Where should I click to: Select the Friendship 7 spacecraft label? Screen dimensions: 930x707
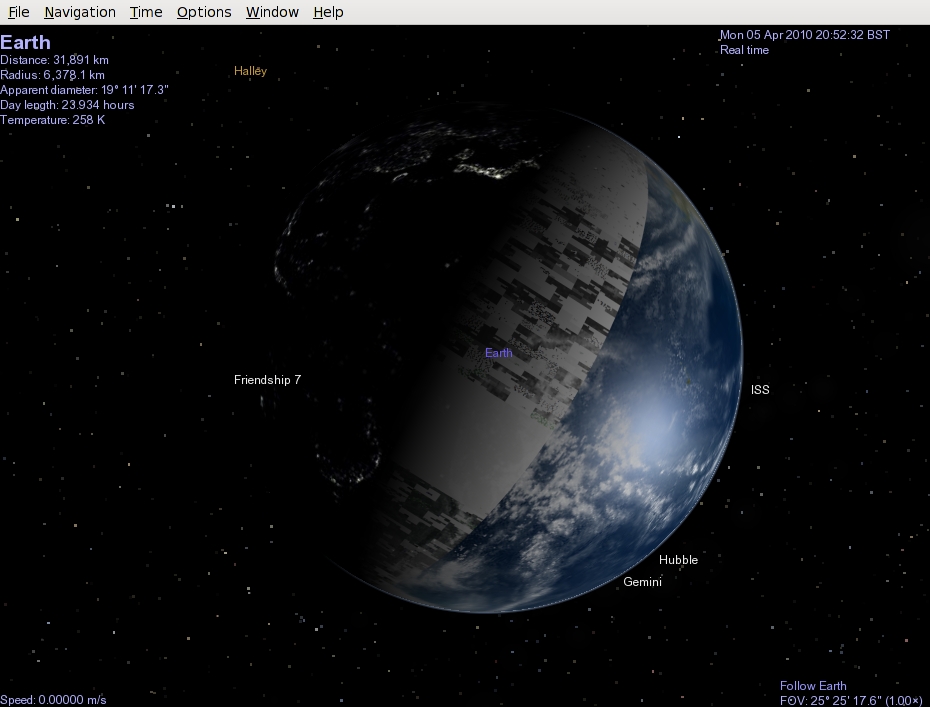coord(267,380)
